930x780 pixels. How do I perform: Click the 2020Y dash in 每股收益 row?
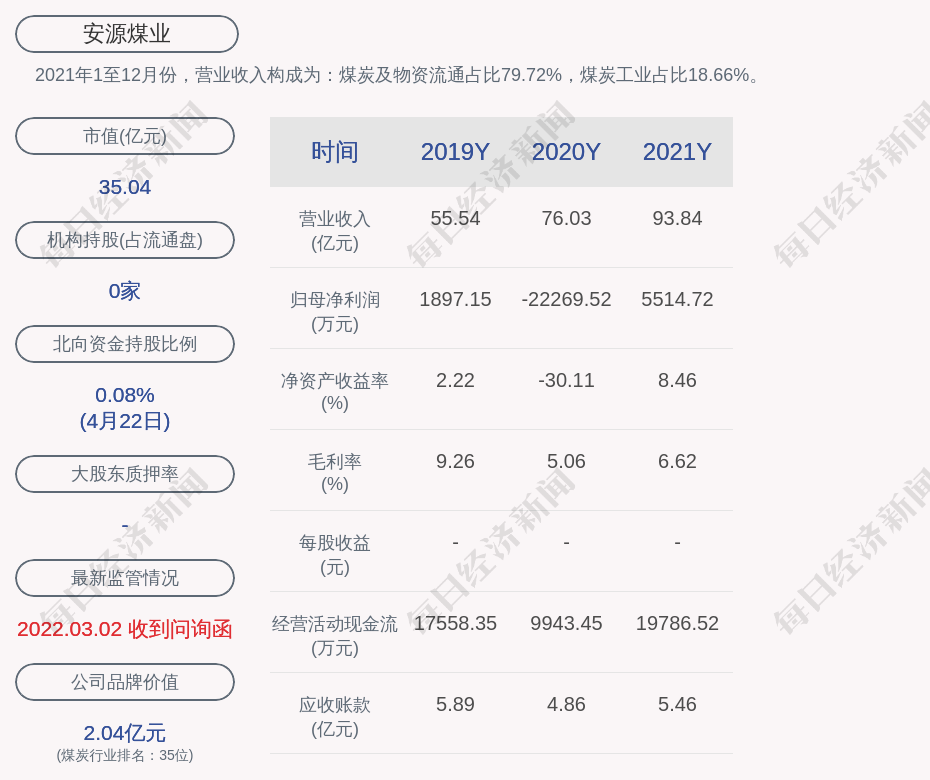pos(566,542)
